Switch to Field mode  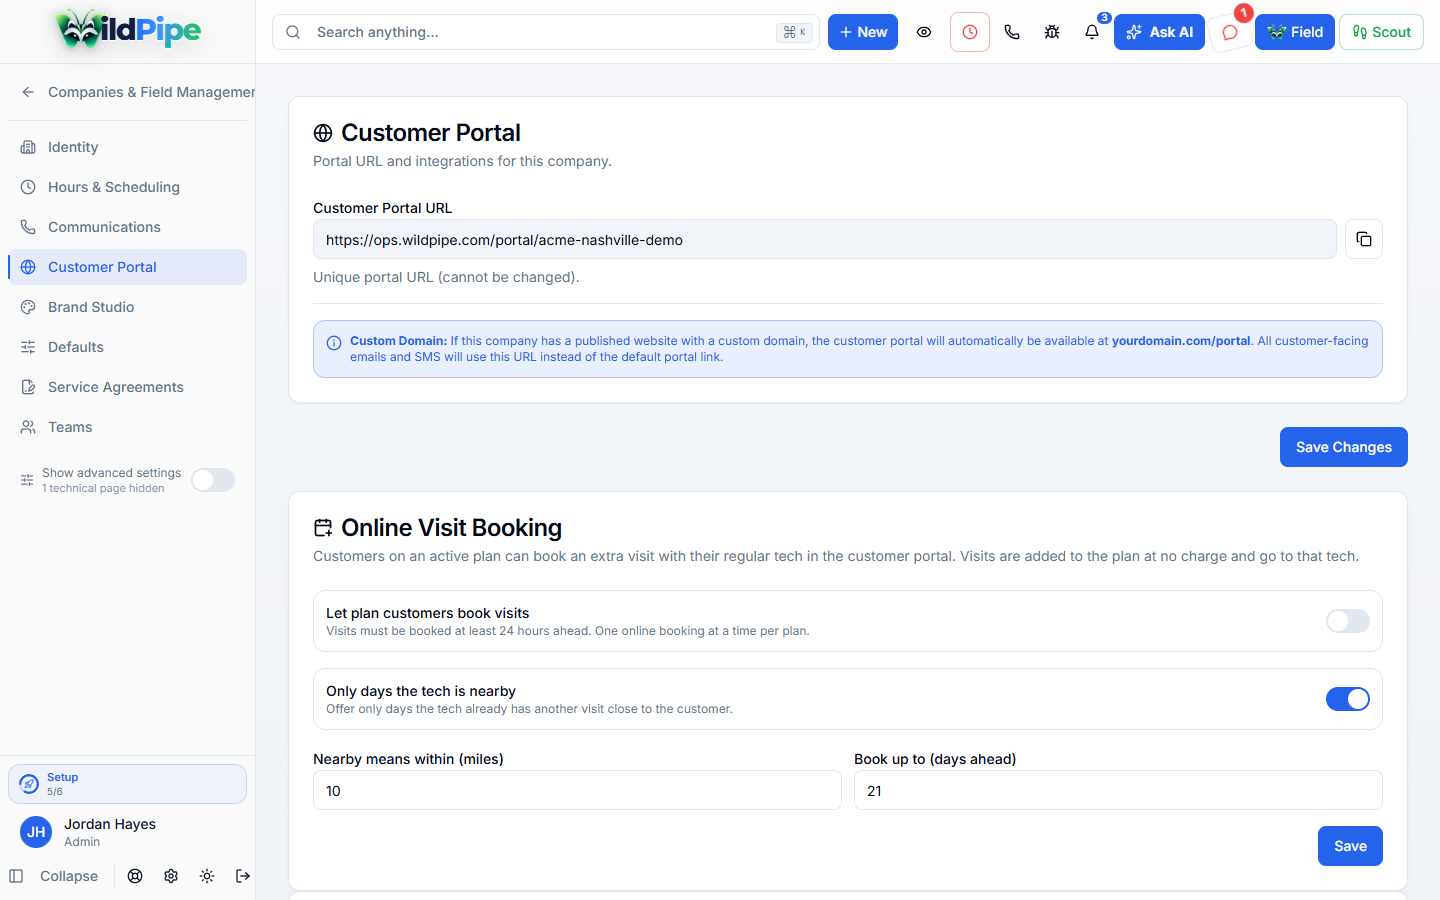pos(1295,32)
